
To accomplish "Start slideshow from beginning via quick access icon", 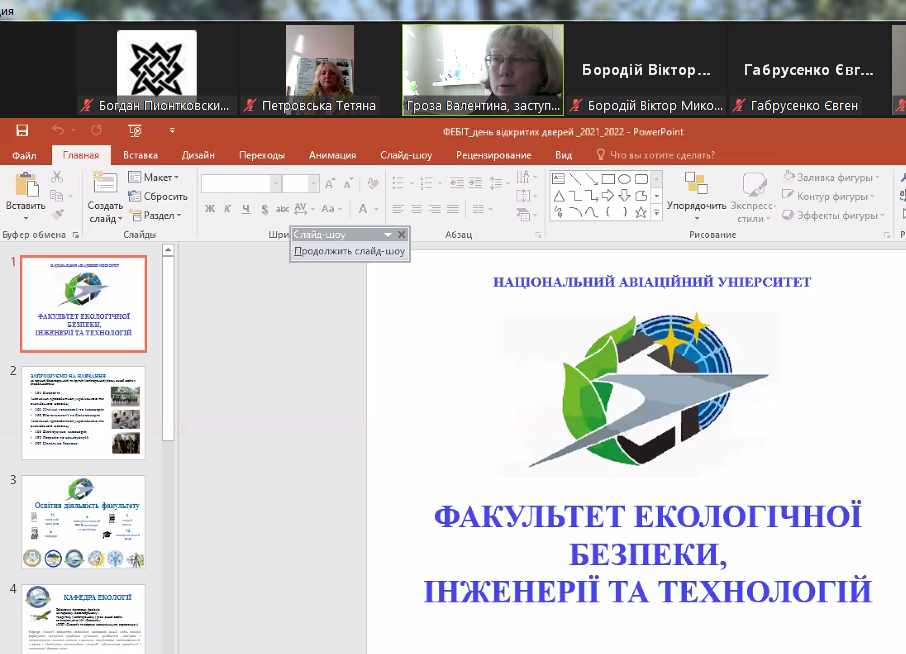I will [x=135, y=130].
